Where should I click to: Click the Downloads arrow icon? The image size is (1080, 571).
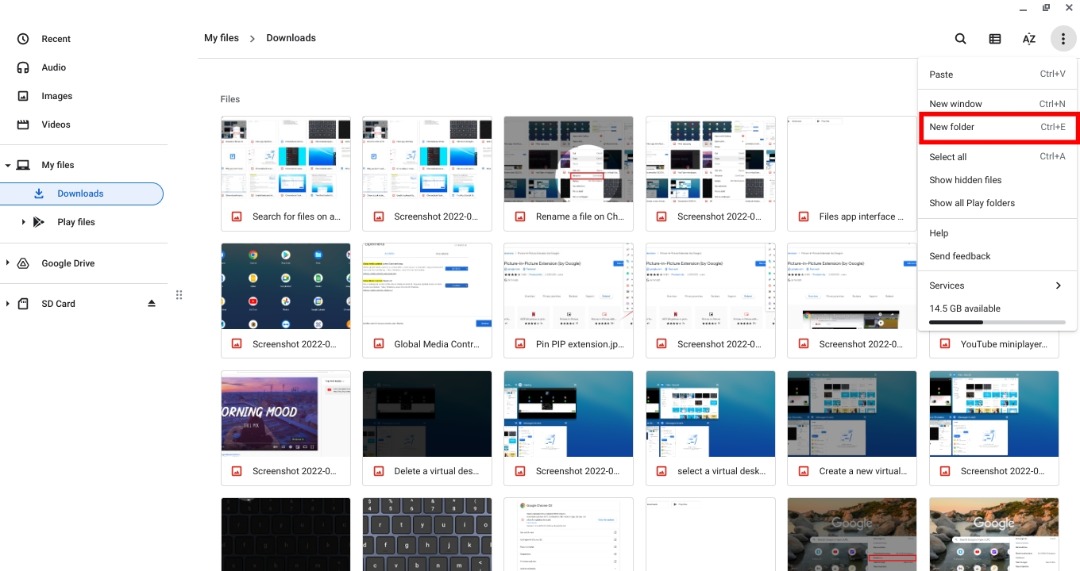point(39,194)
